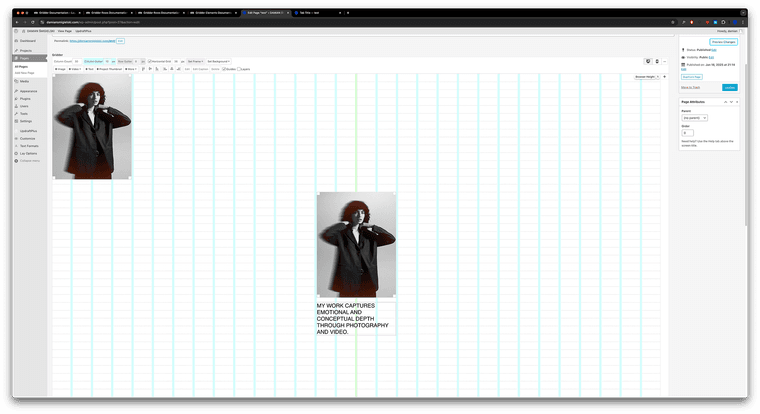Click the plus icon beside Browser Height
The width and height of the screenshot is (760, 414).
coord(665,76)
